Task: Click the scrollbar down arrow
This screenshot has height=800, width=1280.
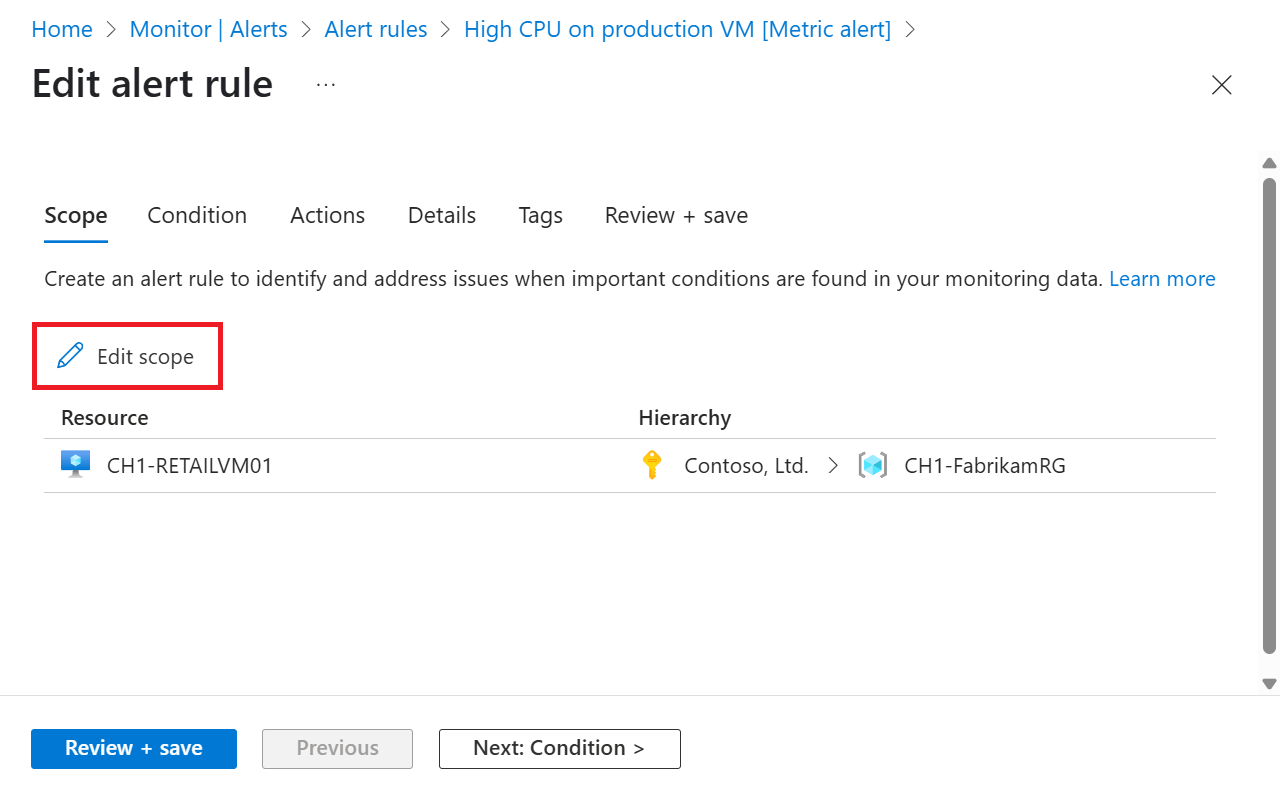Action: (x=1270, y=684)
